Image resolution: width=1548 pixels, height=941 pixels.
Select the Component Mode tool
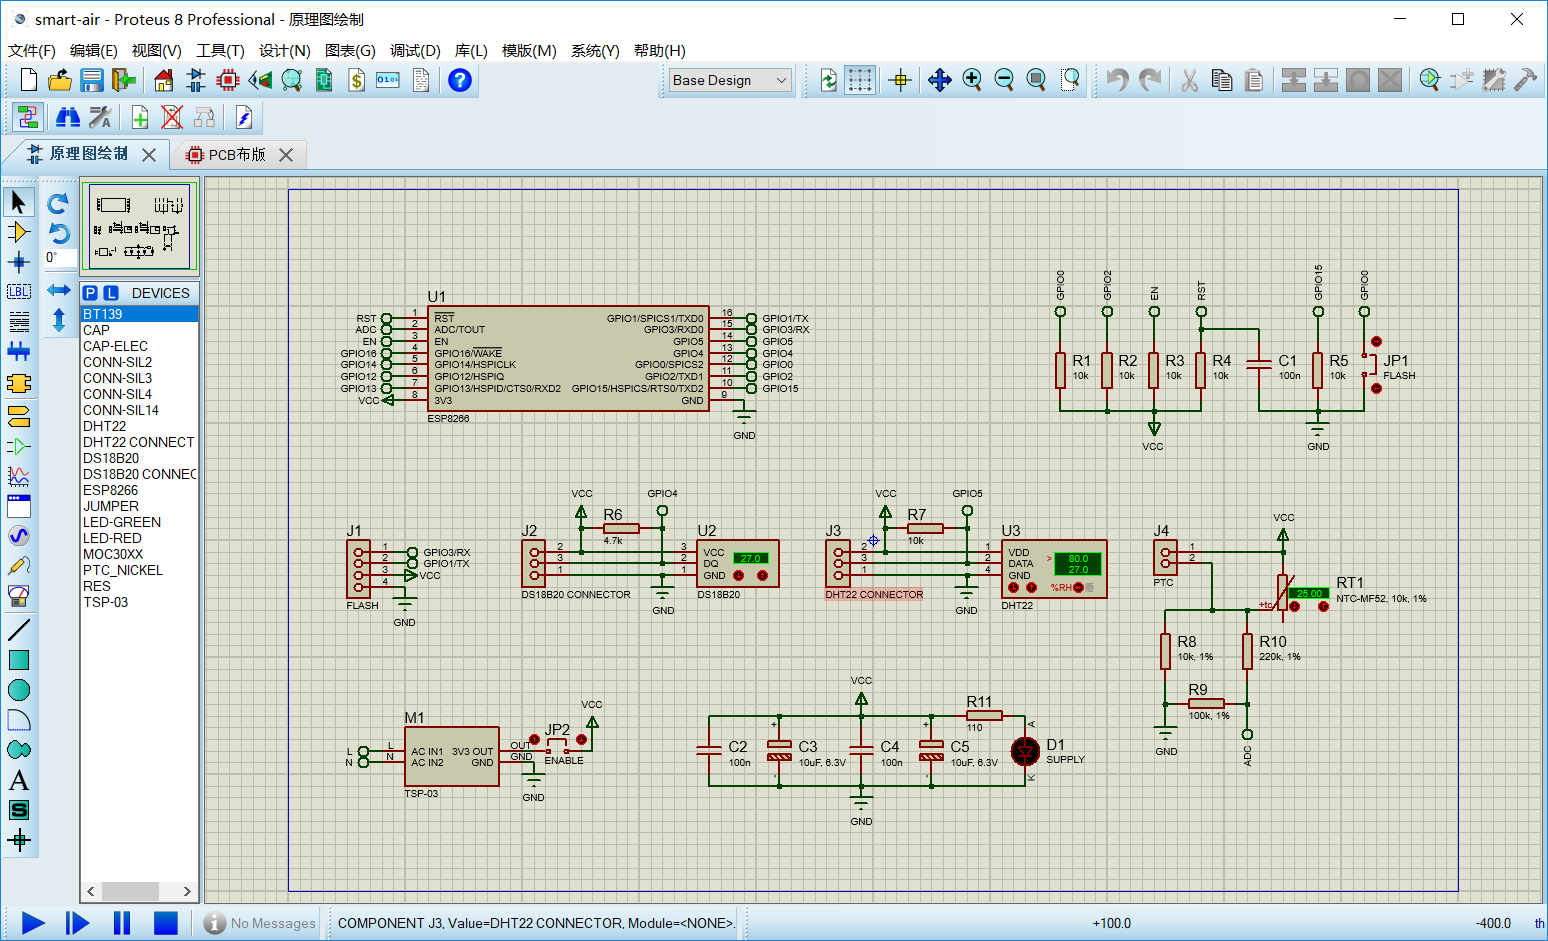(18, 232)
